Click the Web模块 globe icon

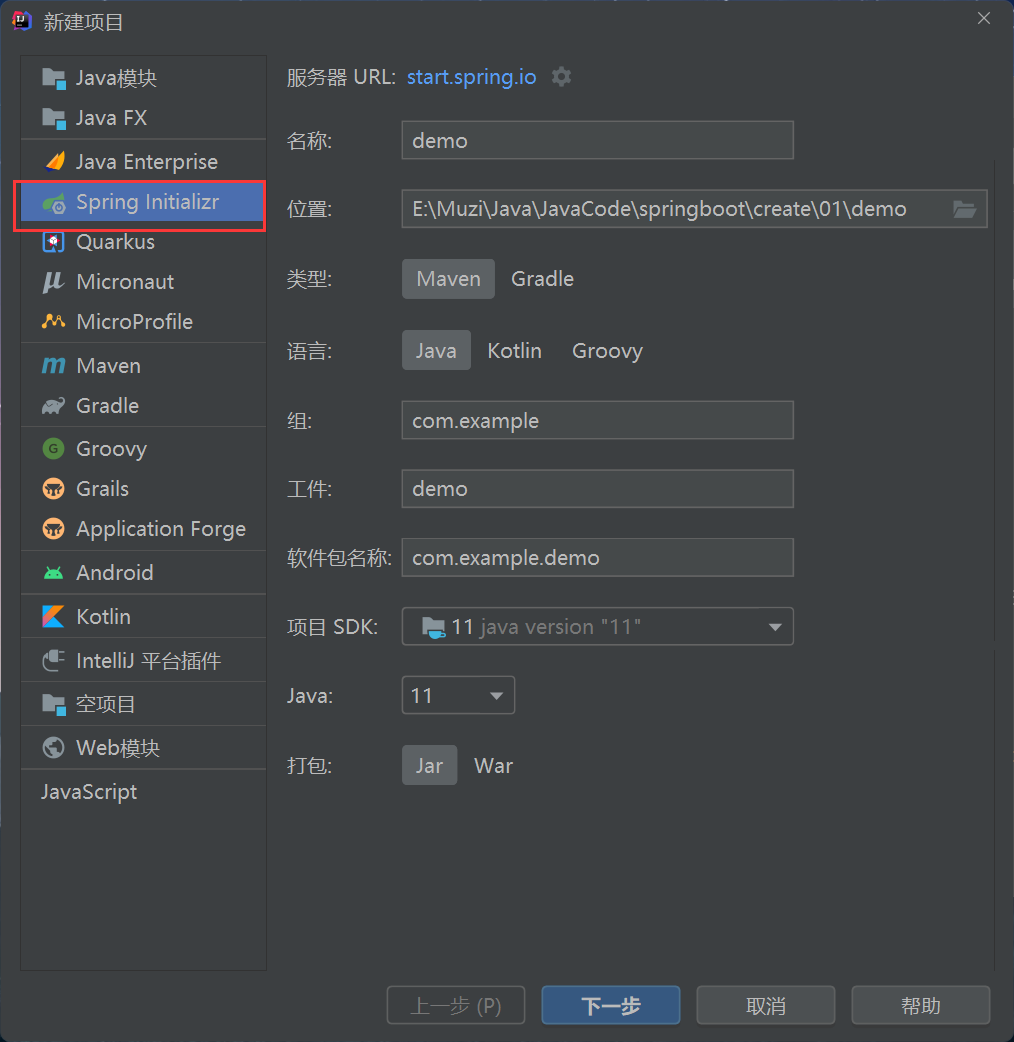[54, 748]
